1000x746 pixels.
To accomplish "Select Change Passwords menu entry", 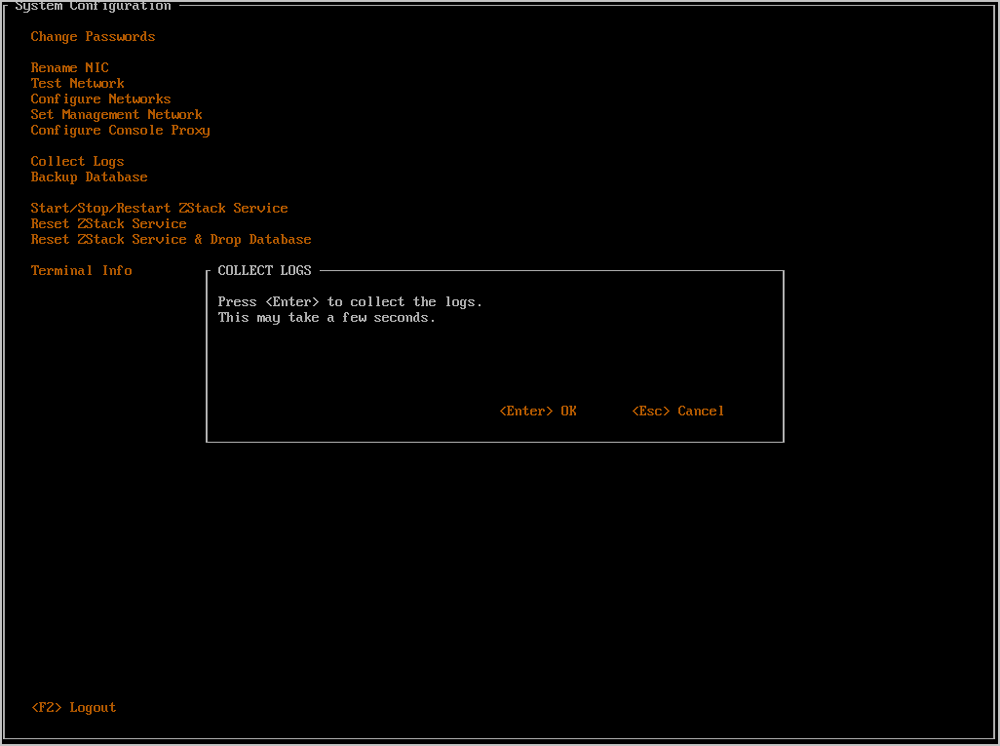I will pos(93,37).
